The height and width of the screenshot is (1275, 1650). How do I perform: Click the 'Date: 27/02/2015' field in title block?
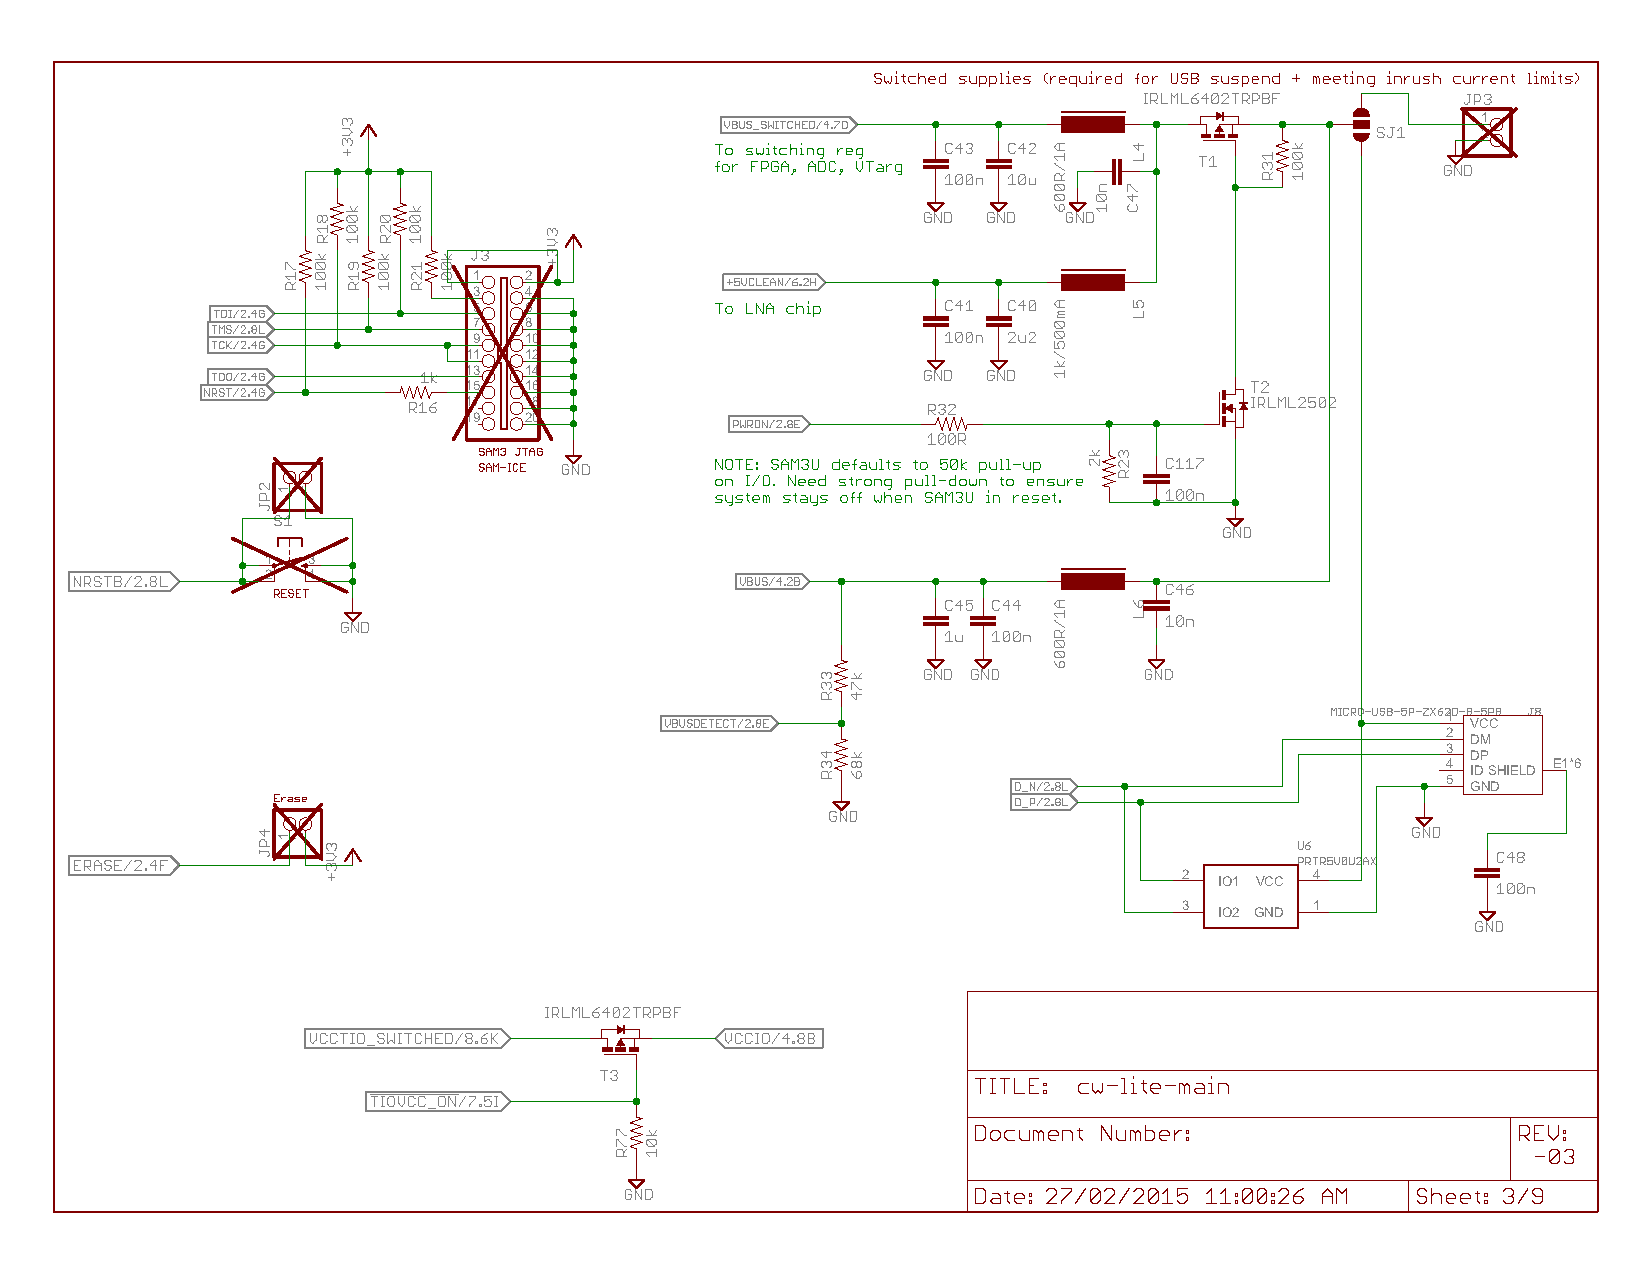pos(1160,1196)
